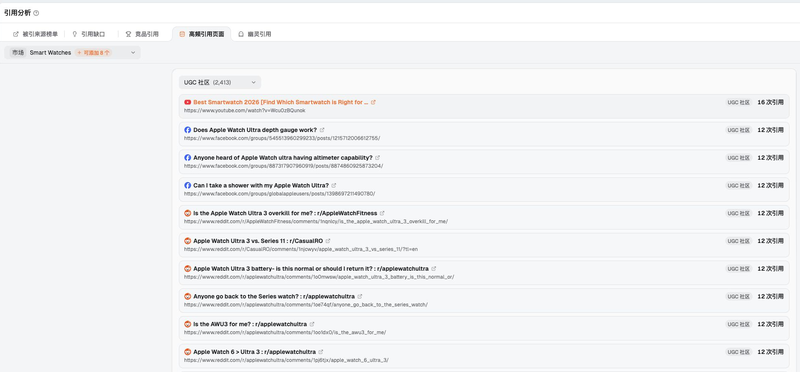
Task: Click external link icon after AWU3 title
Action: tap(312, 324)
